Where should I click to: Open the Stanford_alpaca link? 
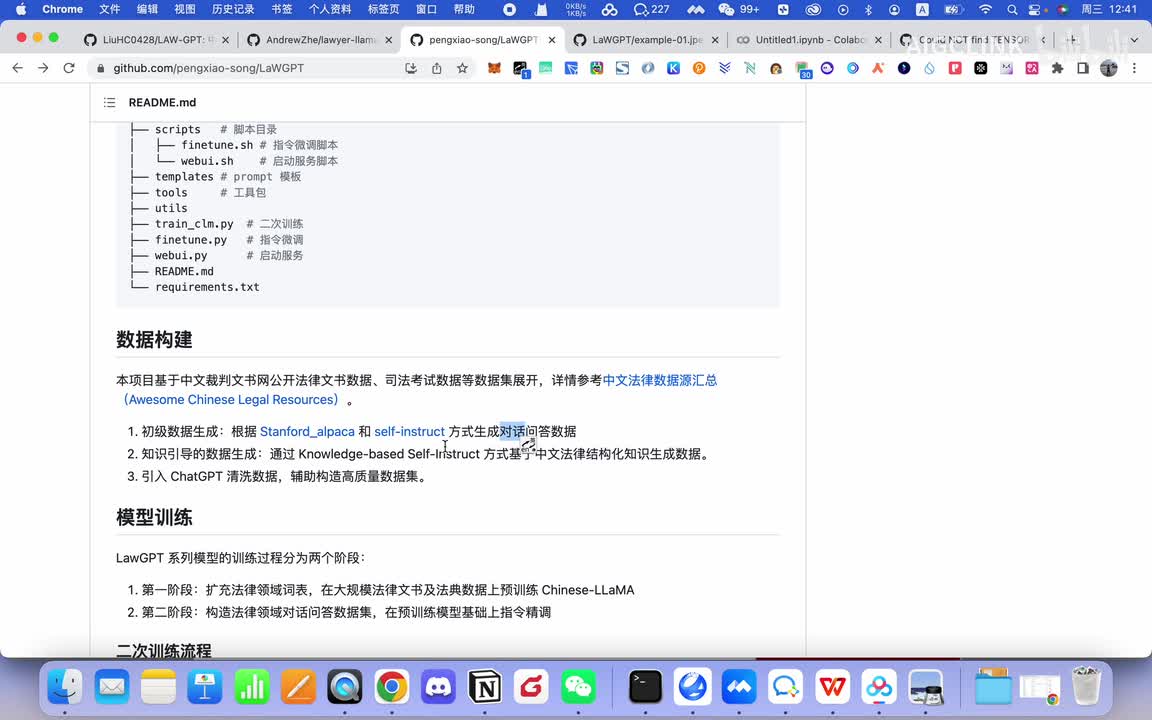pos(307,432)
